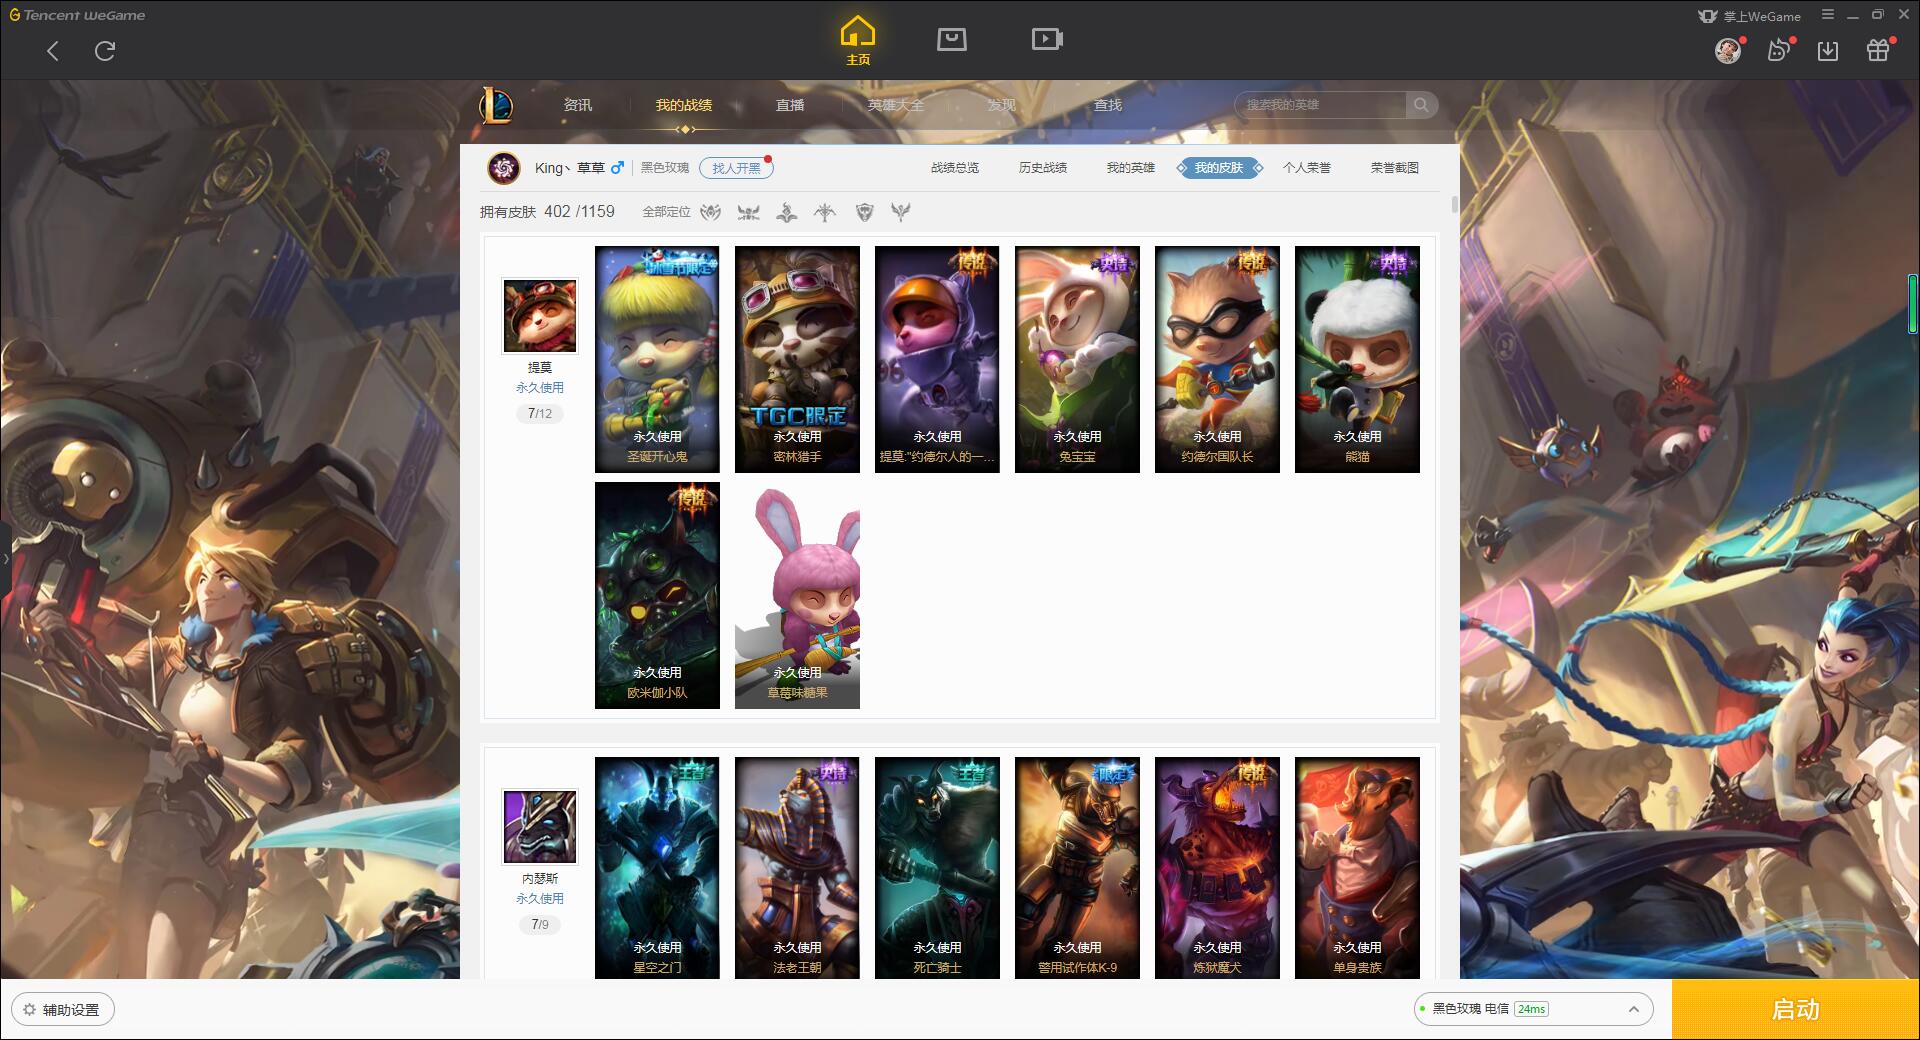The height and width of the screenshot is (1040, 1920).
Task: Click the 找人开黑 button
Action: tap(736, 168)
